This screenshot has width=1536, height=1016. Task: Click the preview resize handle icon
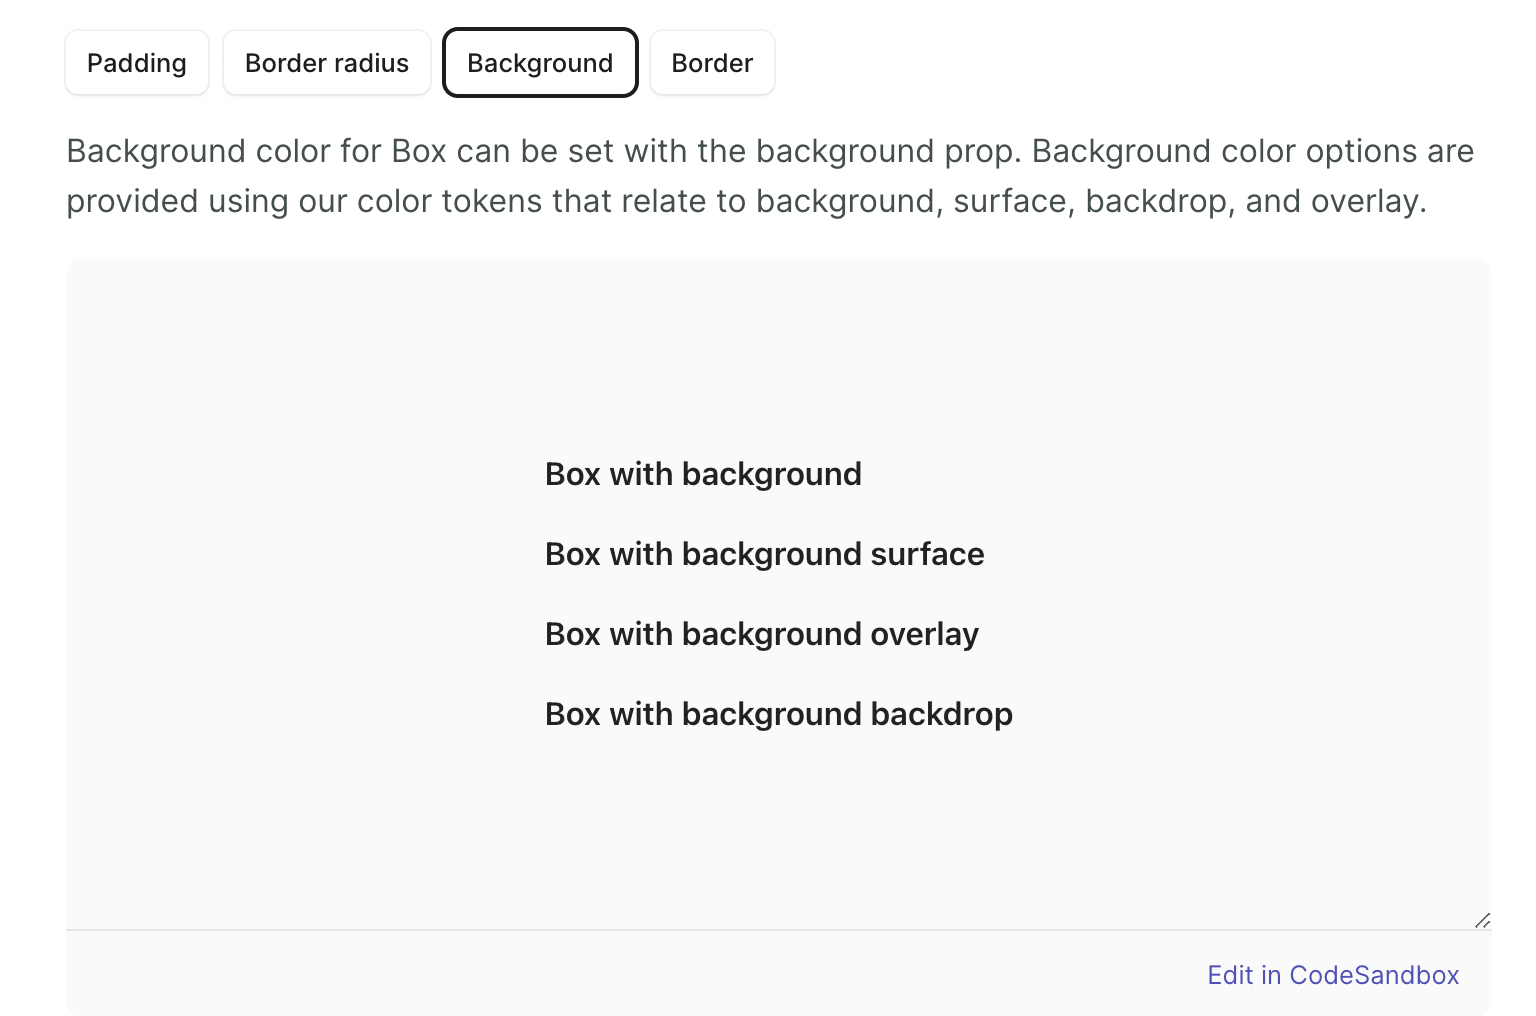pyautogui.click(x=1482, y=920)
